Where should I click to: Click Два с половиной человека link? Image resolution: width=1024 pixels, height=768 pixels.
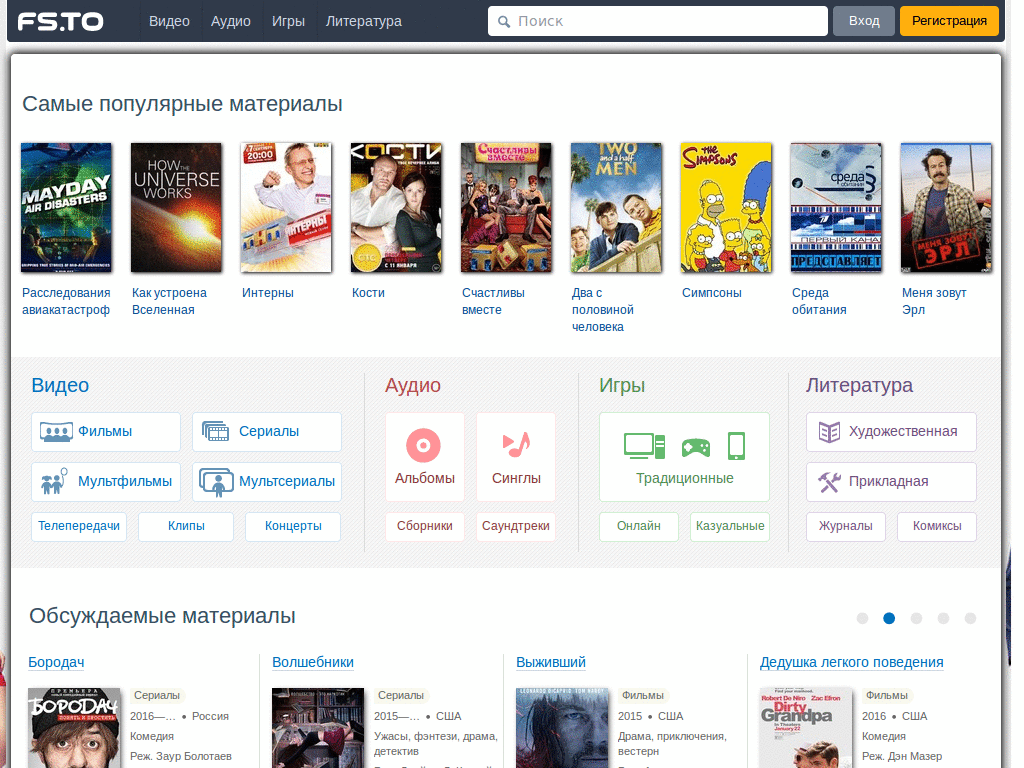click(603, 310)
